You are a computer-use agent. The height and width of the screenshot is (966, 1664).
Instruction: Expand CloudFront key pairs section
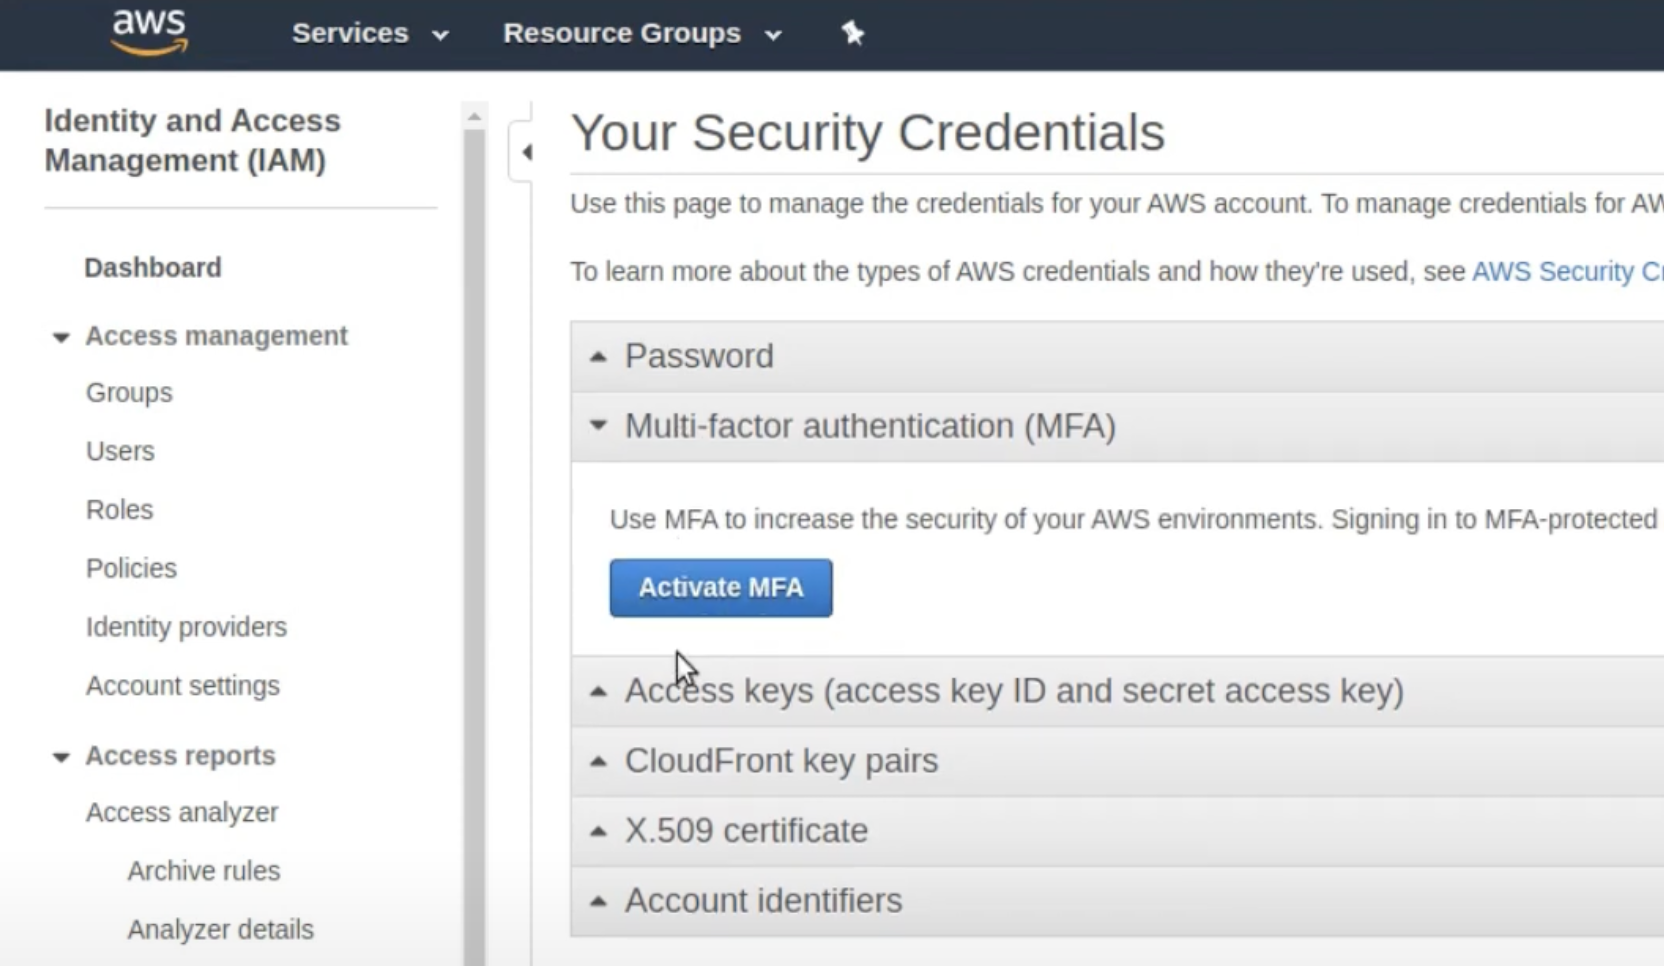(x=1117, y=761)
